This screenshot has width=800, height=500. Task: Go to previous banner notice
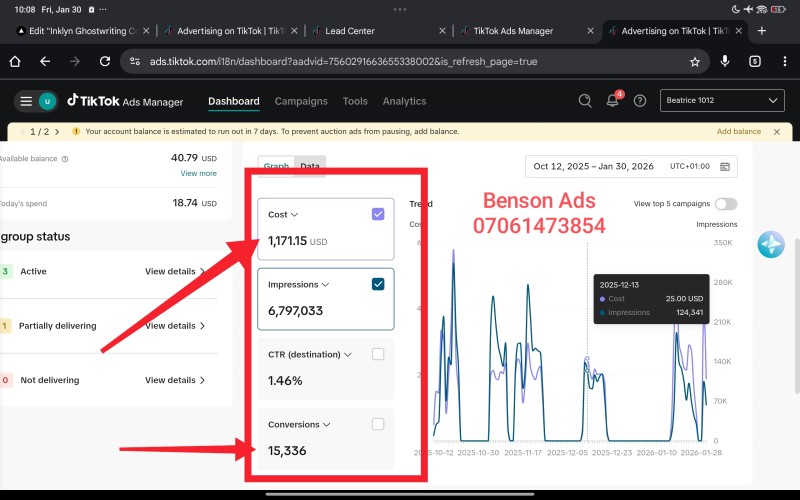22,132
